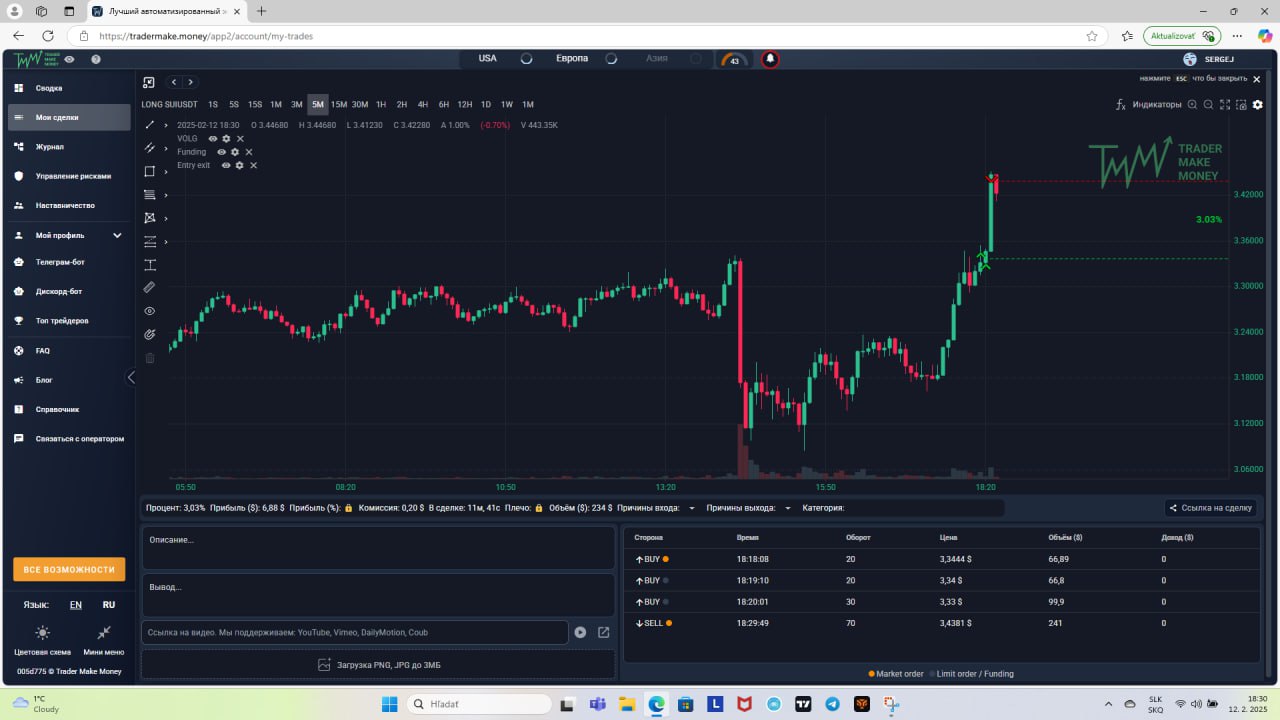1280x720 pixels.
Task: Select the 1H timeframe
Action: coord(381,104)
